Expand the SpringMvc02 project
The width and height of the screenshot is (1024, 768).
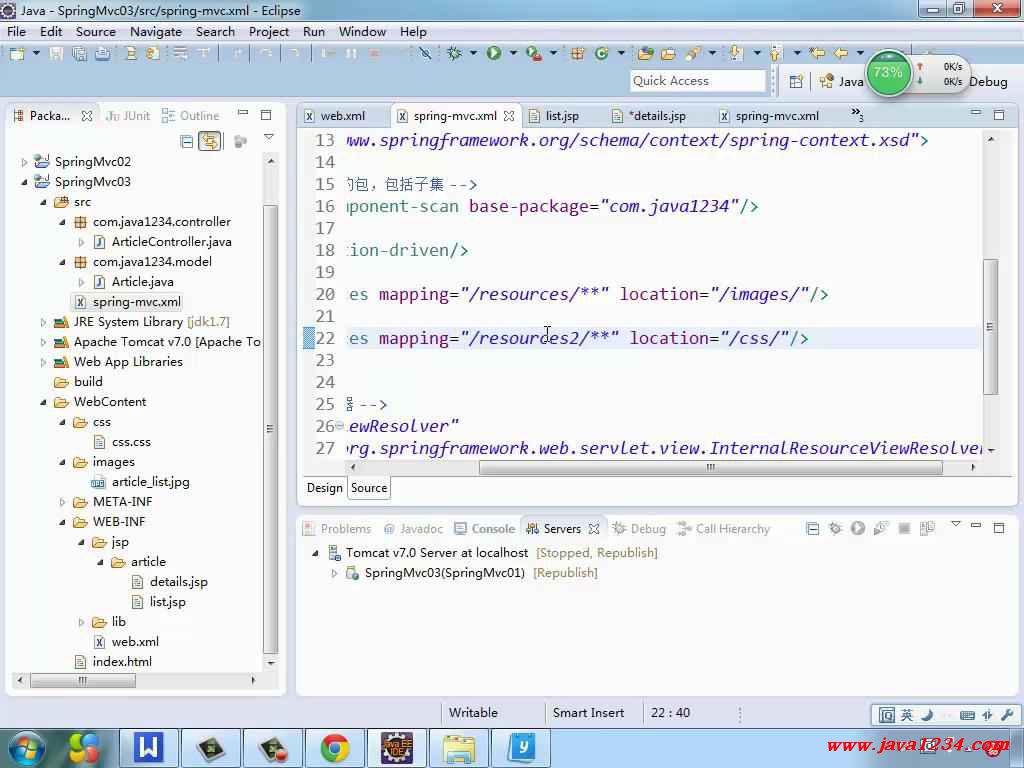(24, 162)
